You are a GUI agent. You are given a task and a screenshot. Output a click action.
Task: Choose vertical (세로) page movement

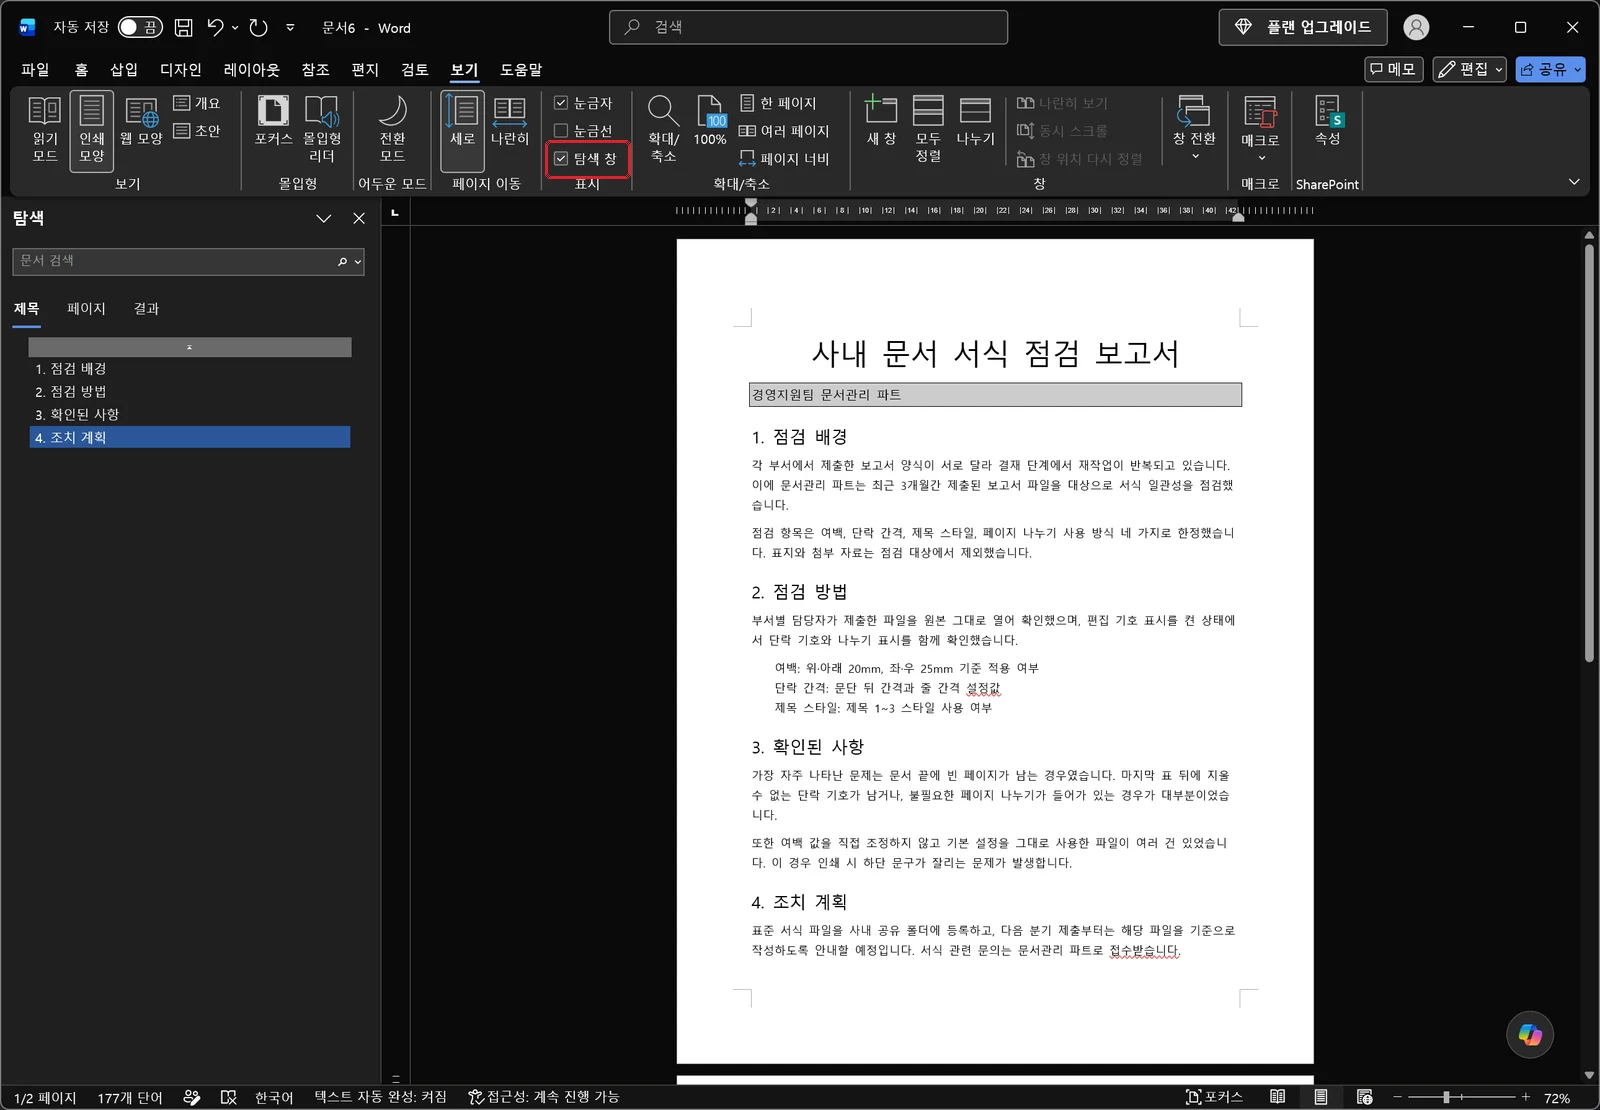point(462,130)
